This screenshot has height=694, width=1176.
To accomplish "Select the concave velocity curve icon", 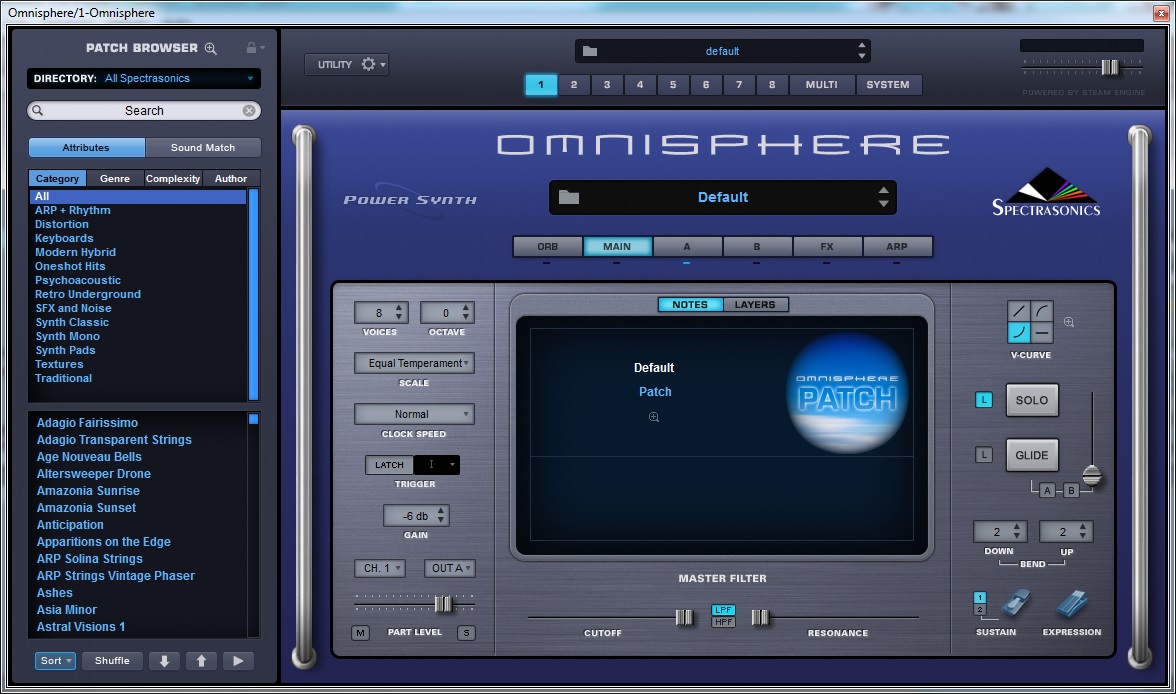I will [1018, 332].
